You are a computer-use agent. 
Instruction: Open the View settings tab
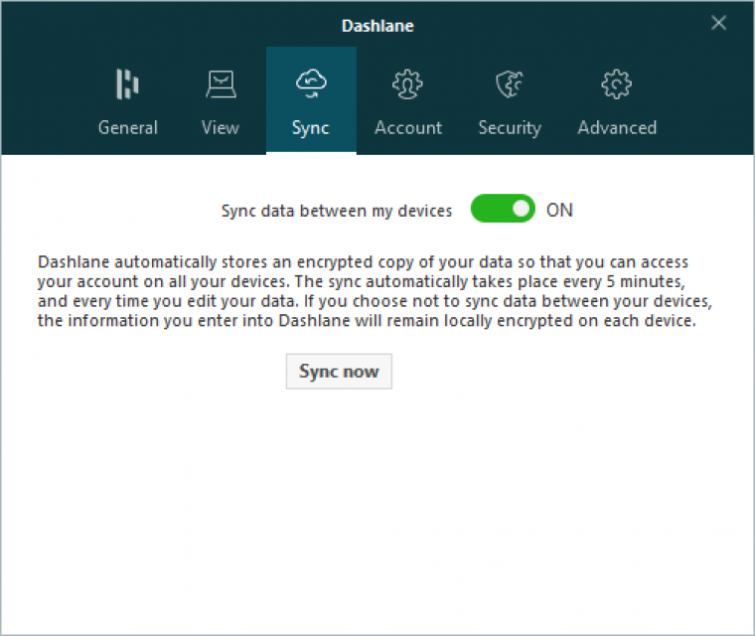[220, 101]
